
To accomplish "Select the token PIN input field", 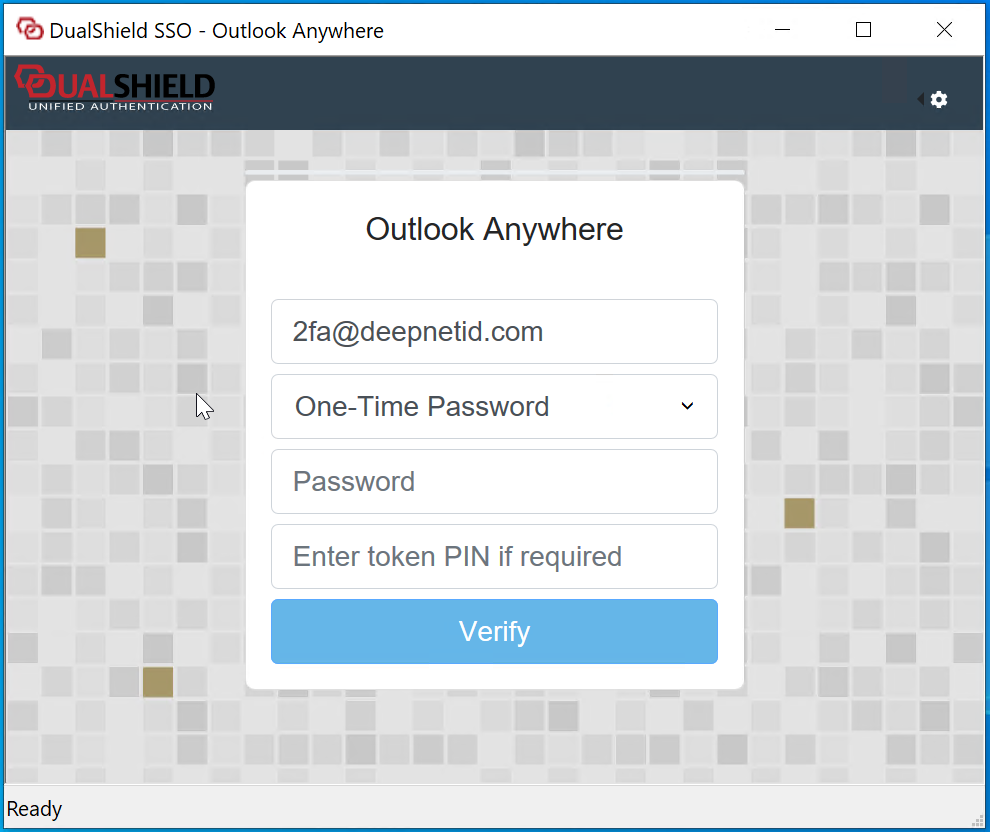I will tap(494, 557).
